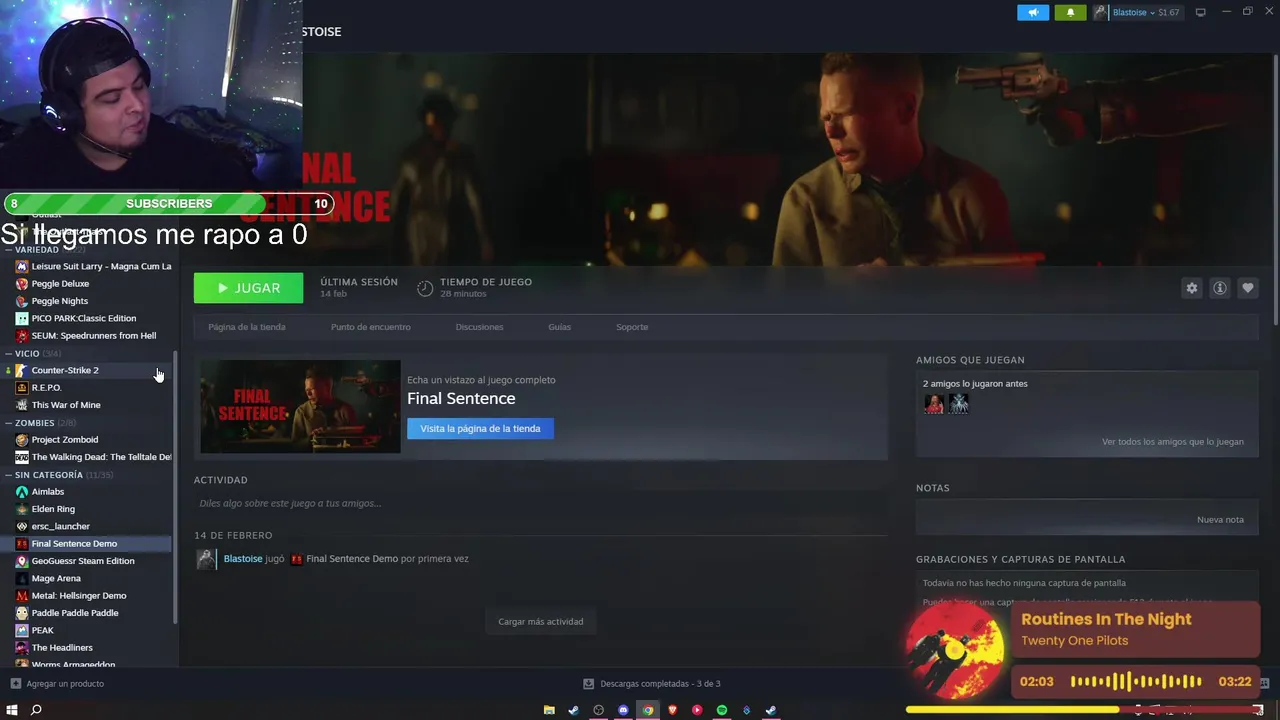1280x720 pixels.
Task: Select R.E.P.O. icon in library list
Action: [x=22, y=388]
